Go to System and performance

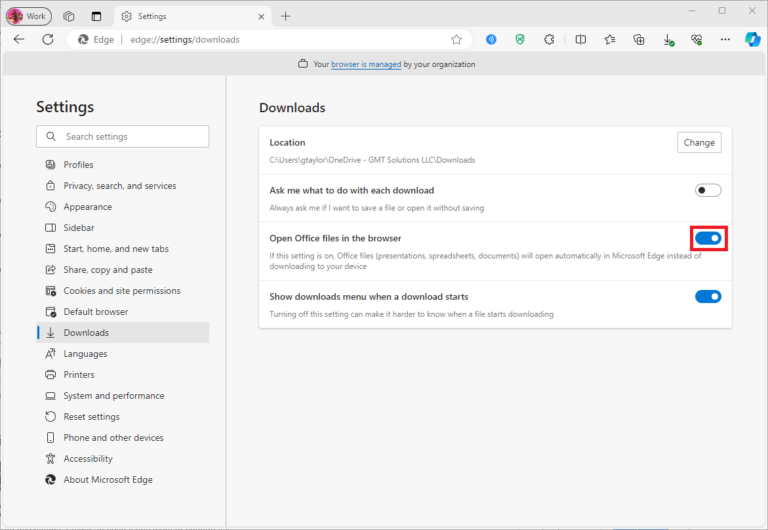[x=122, y=396]
